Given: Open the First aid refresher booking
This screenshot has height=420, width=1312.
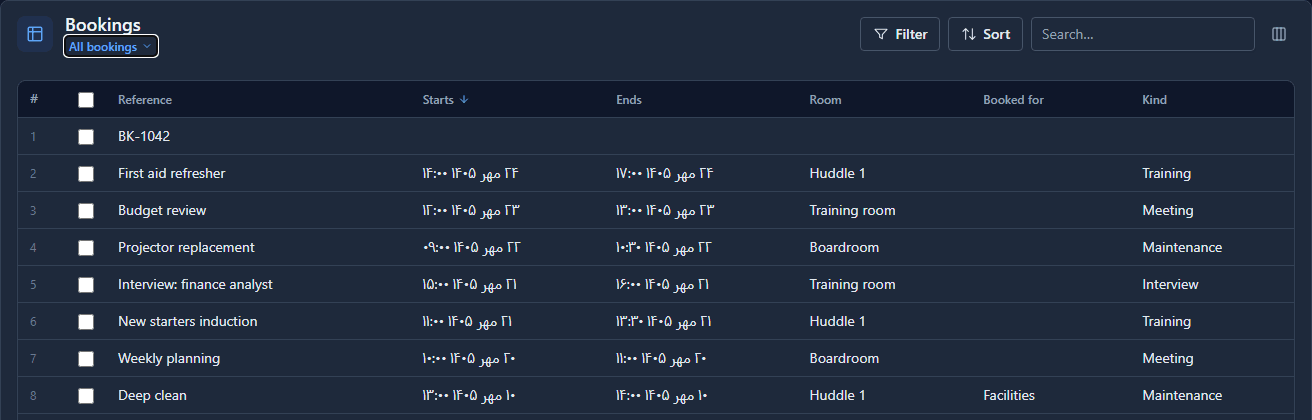Looking at the screenshot, I should coord(171,174).
